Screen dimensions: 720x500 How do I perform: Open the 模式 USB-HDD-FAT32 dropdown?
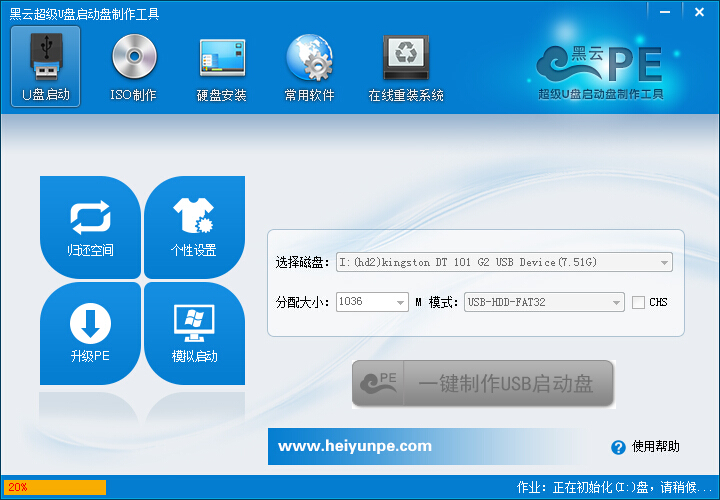coord(544,303)
